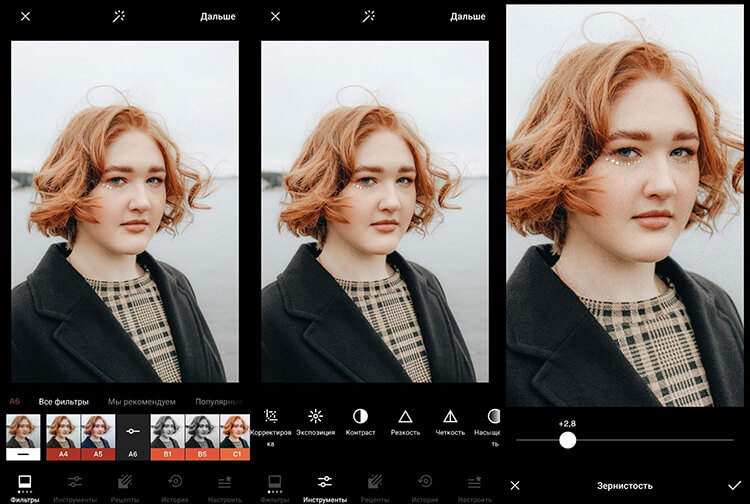Open the Crop/Adjust (Корректировка) tool
The image size is (750, 504).
coord(270,416)
